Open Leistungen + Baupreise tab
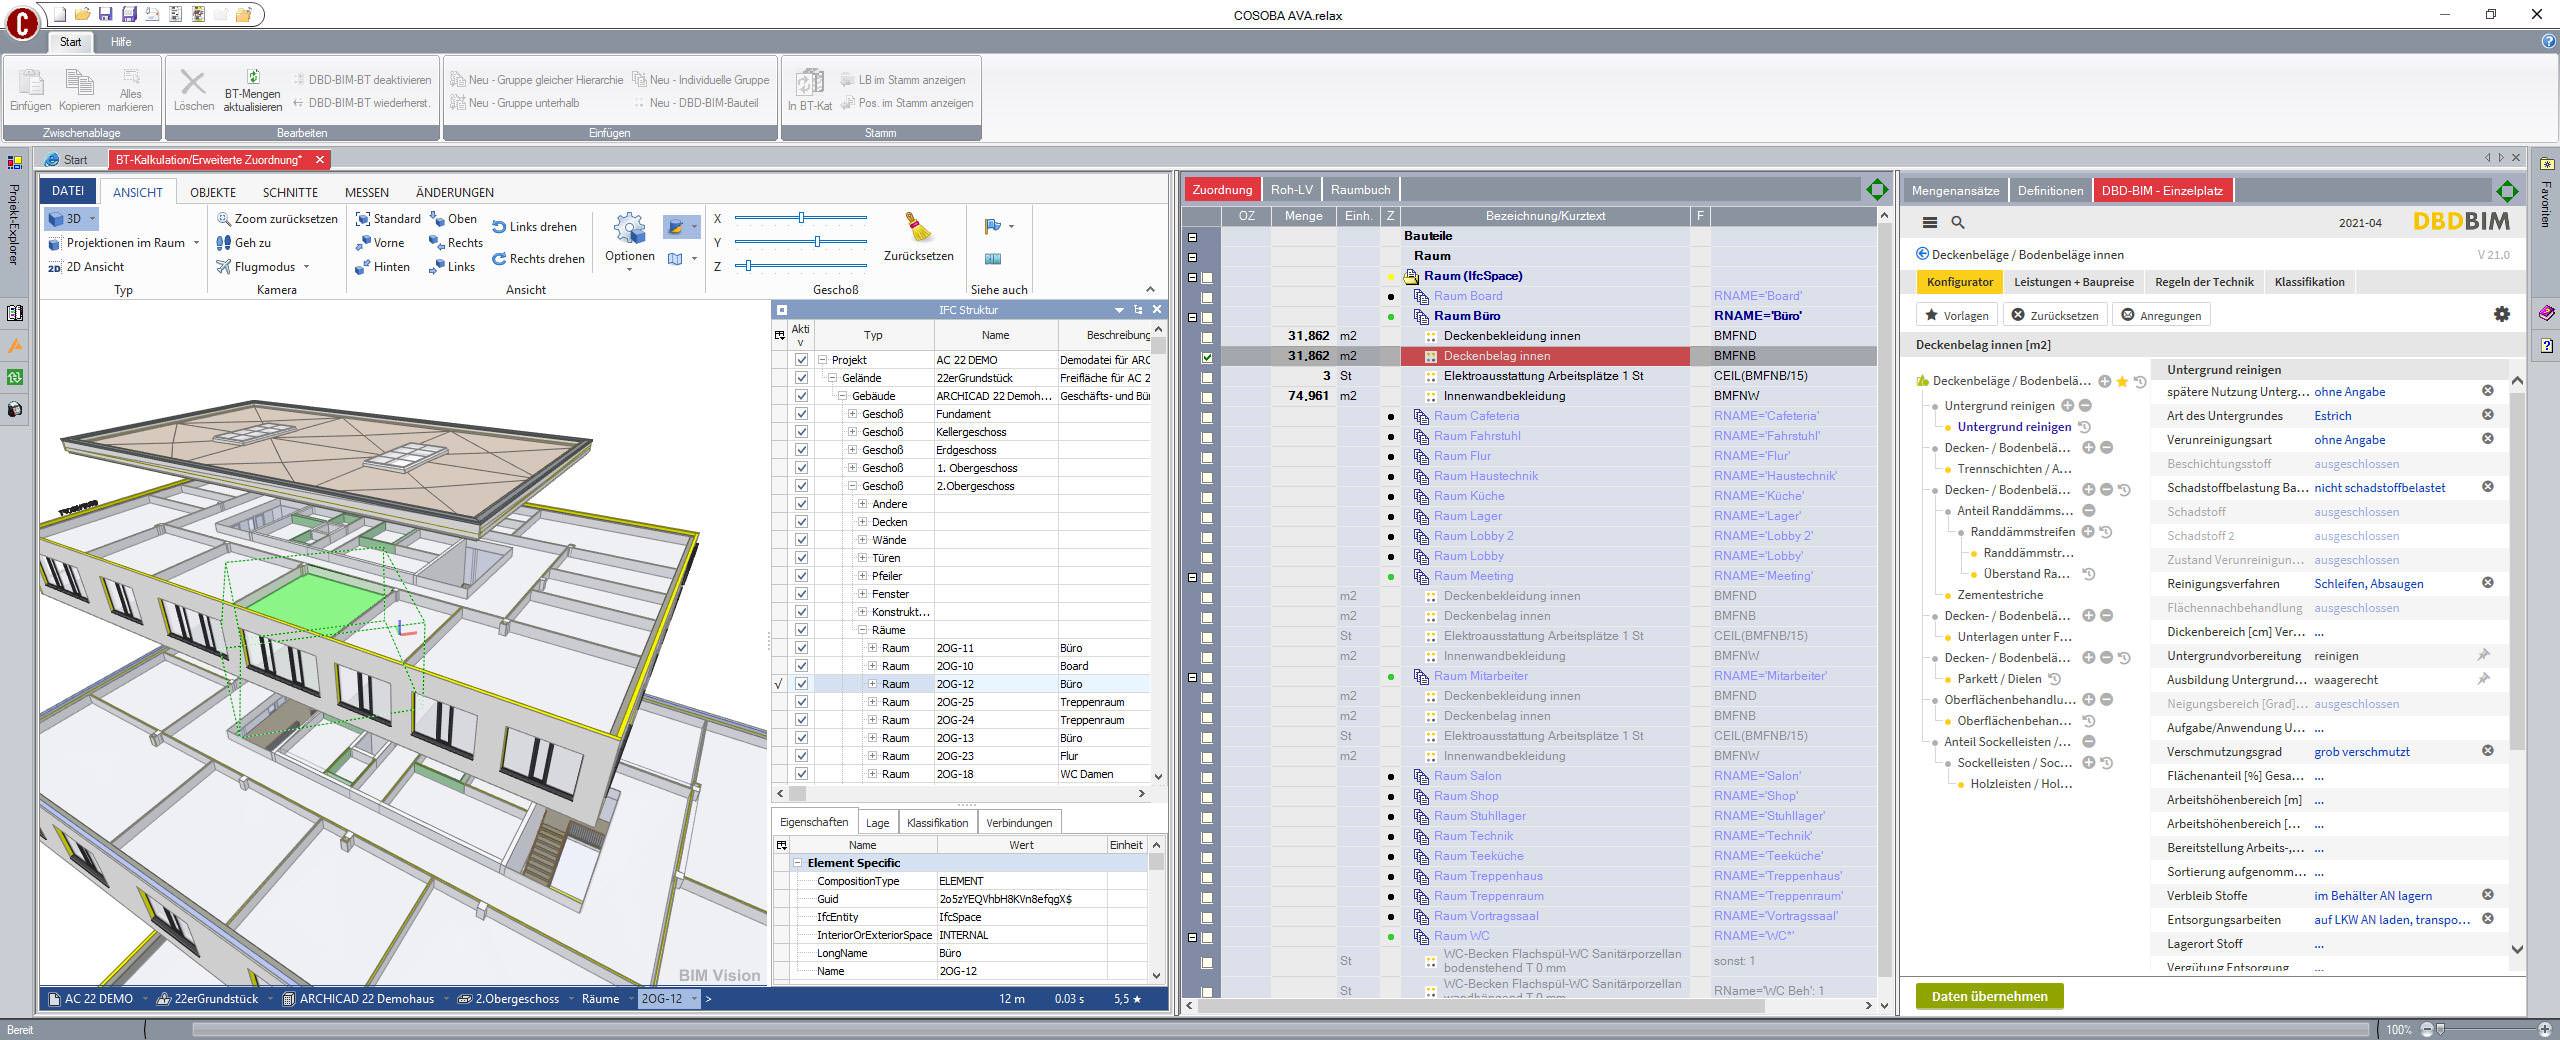The height and width of the screenshot is (1040, 2560). (2074, 282)
